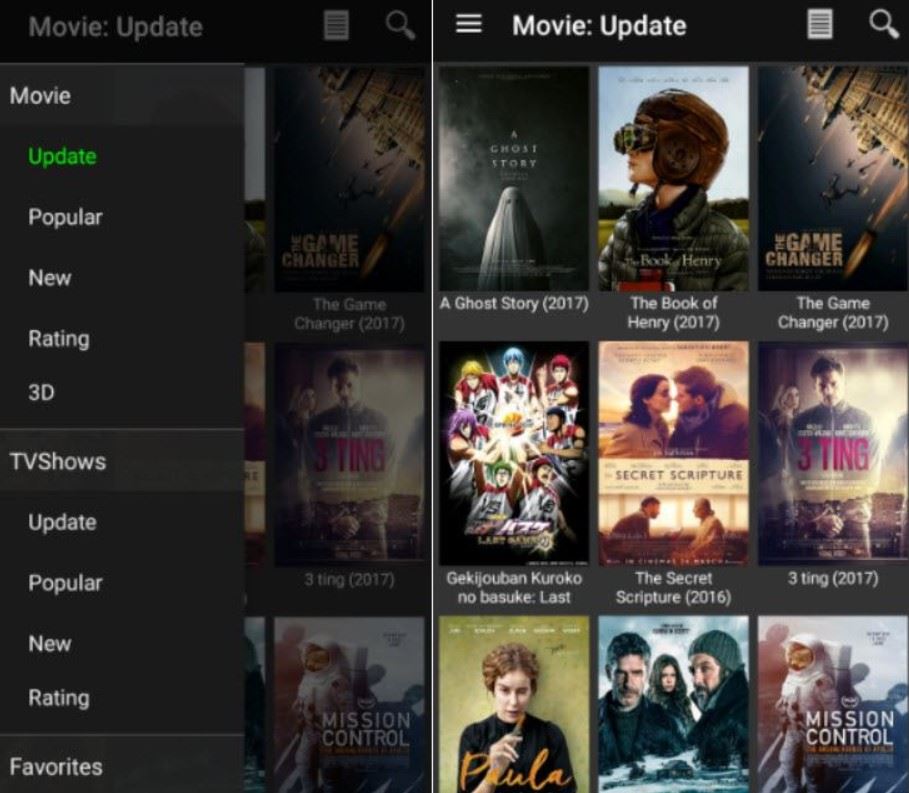Tap dimmed Game Changer poster behind drawer
Viewport: 909px width, 793px height.
coord(350,180)
